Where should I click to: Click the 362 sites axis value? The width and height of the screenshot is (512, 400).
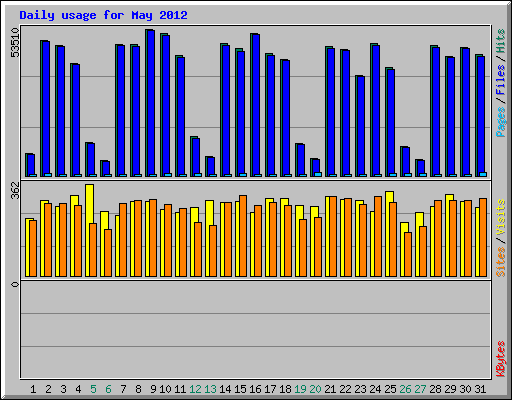(x=15, y=191)
